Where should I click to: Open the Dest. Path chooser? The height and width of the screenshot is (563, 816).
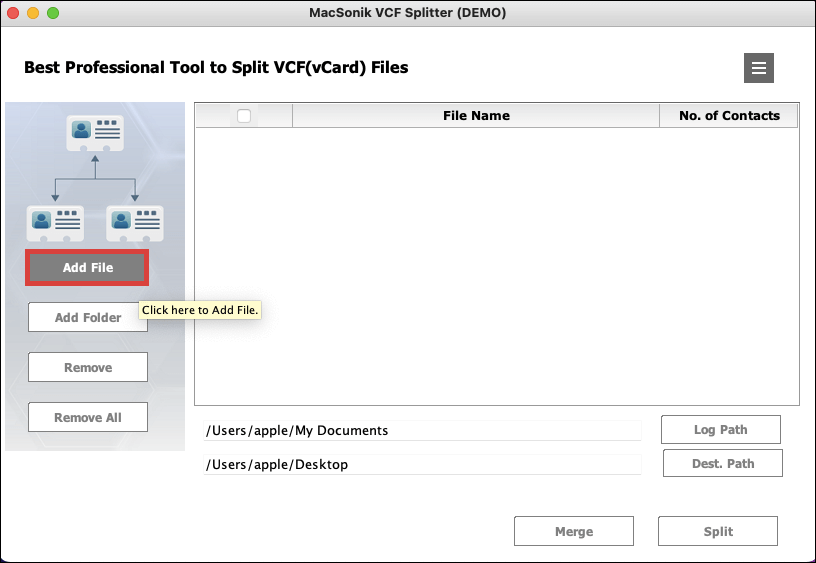723,464
